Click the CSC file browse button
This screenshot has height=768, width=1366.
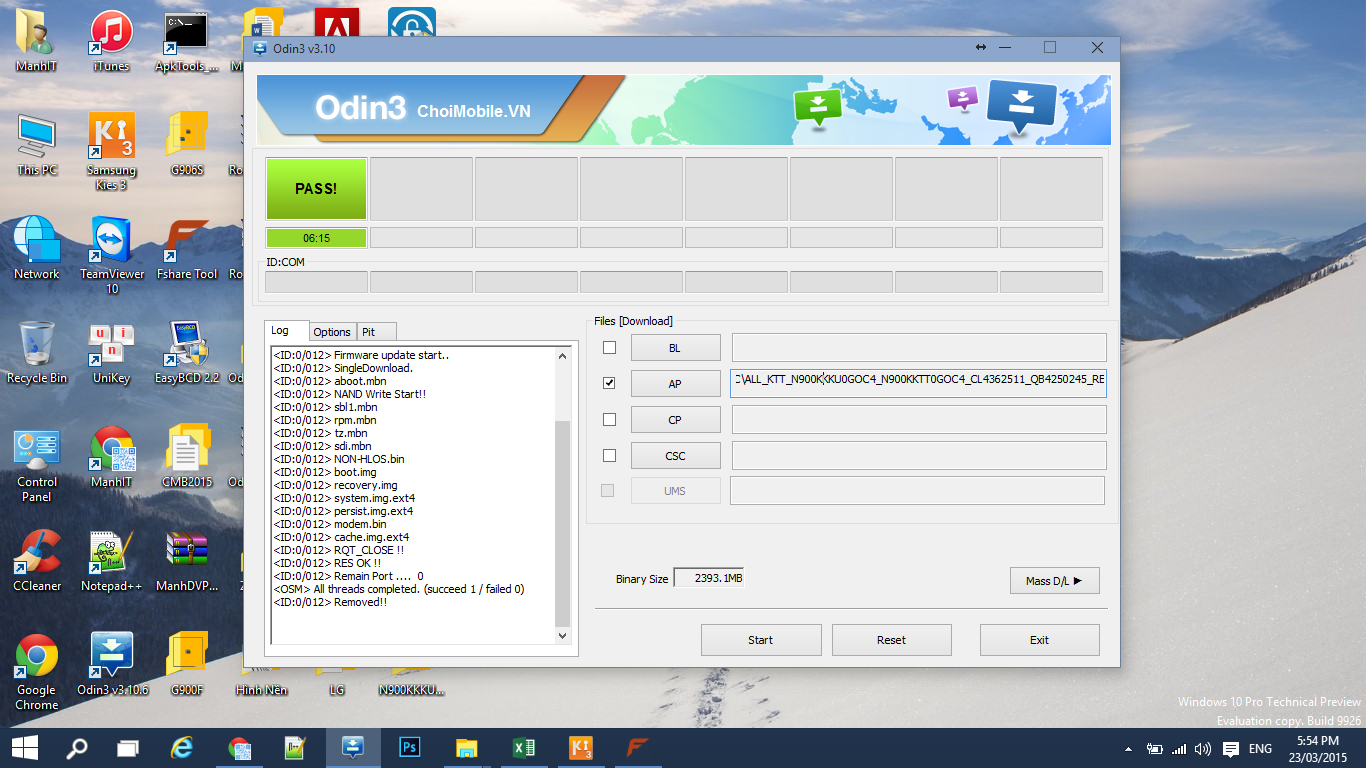click(x=675, y=456)
